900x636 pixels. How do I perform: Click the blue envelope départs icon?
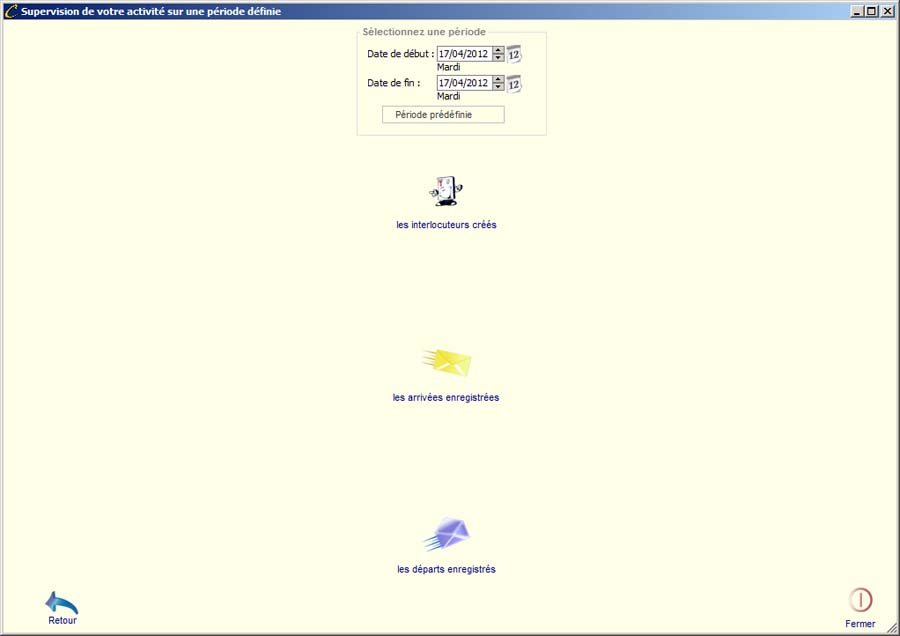click(446, 534)
